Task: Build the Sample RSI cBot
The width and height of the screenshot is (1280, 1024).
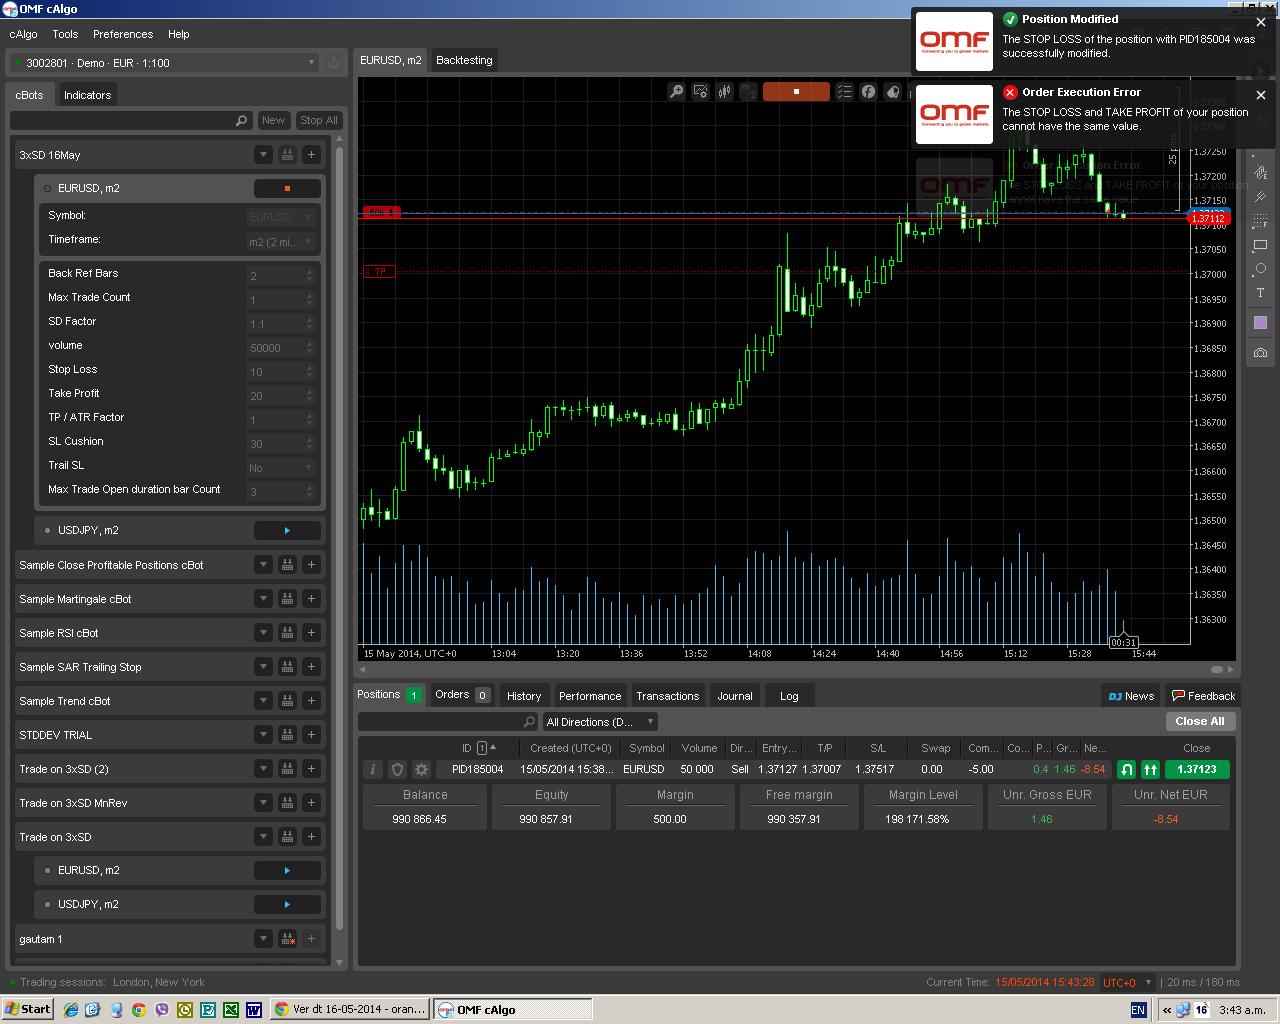Action: (287, 633)
